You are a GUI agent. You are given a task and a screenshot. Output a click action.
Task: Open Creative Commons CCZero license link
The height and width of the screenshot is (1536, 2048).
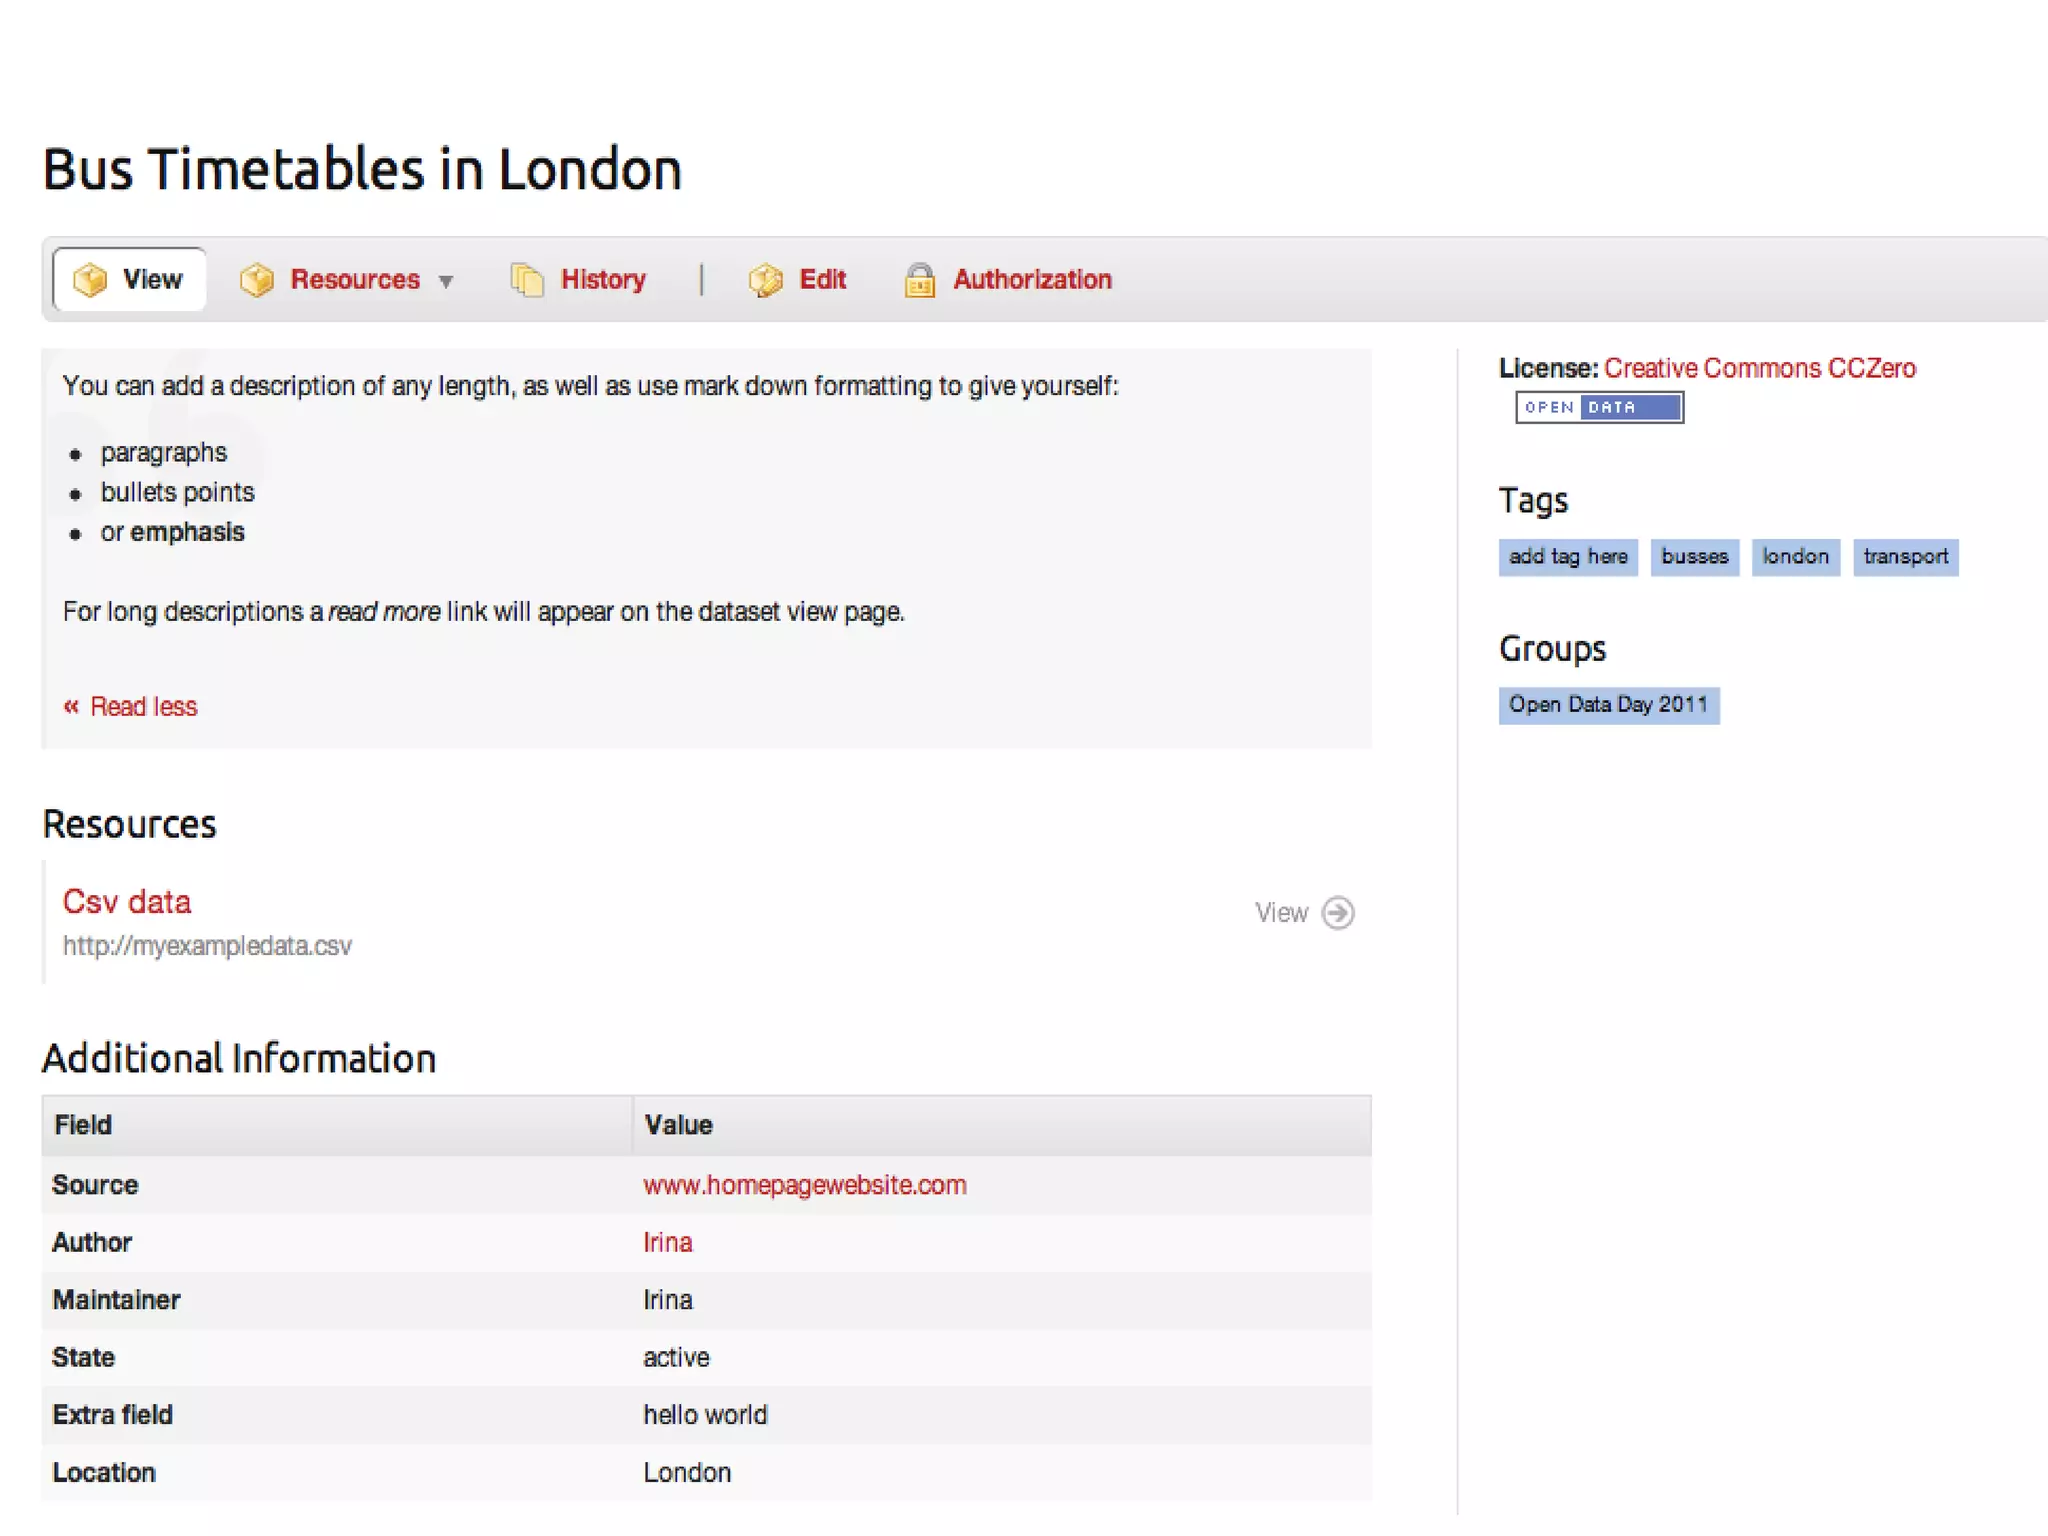1759,368
